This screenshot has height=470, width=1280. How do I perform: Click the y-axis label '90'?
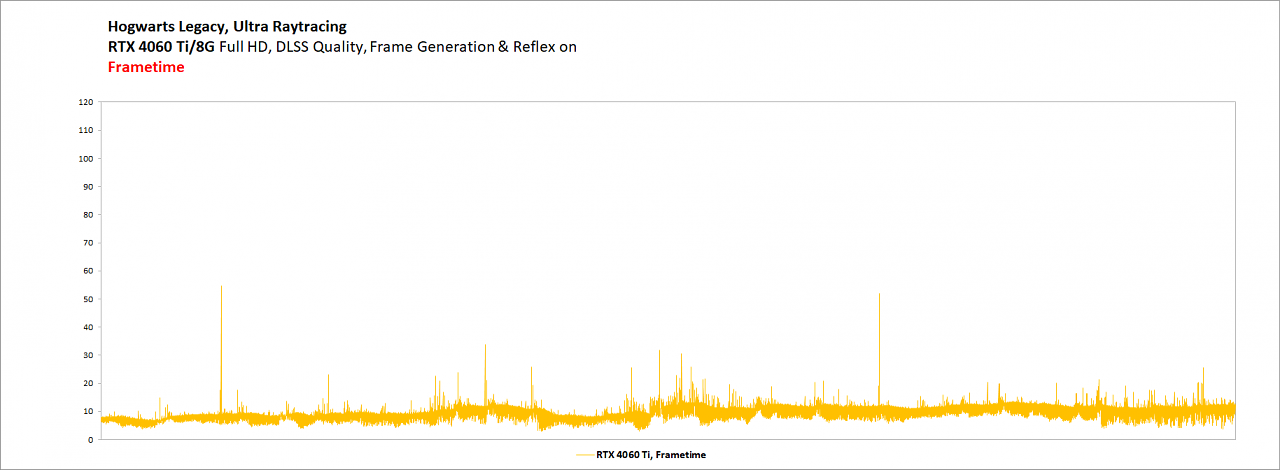pos(88,186)
